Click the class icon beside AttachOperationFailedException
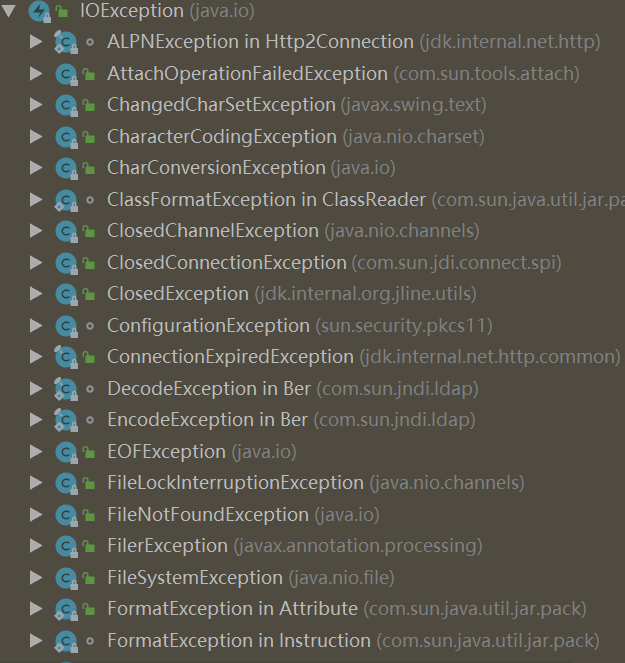Screen dimensions: 625x663 click(66, 74)
